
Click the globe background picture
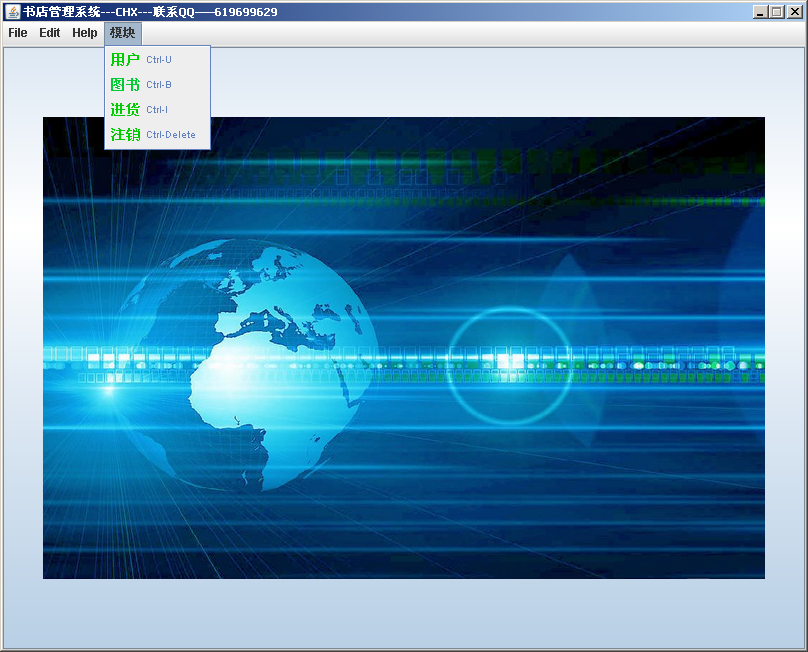tap(403, 348)
